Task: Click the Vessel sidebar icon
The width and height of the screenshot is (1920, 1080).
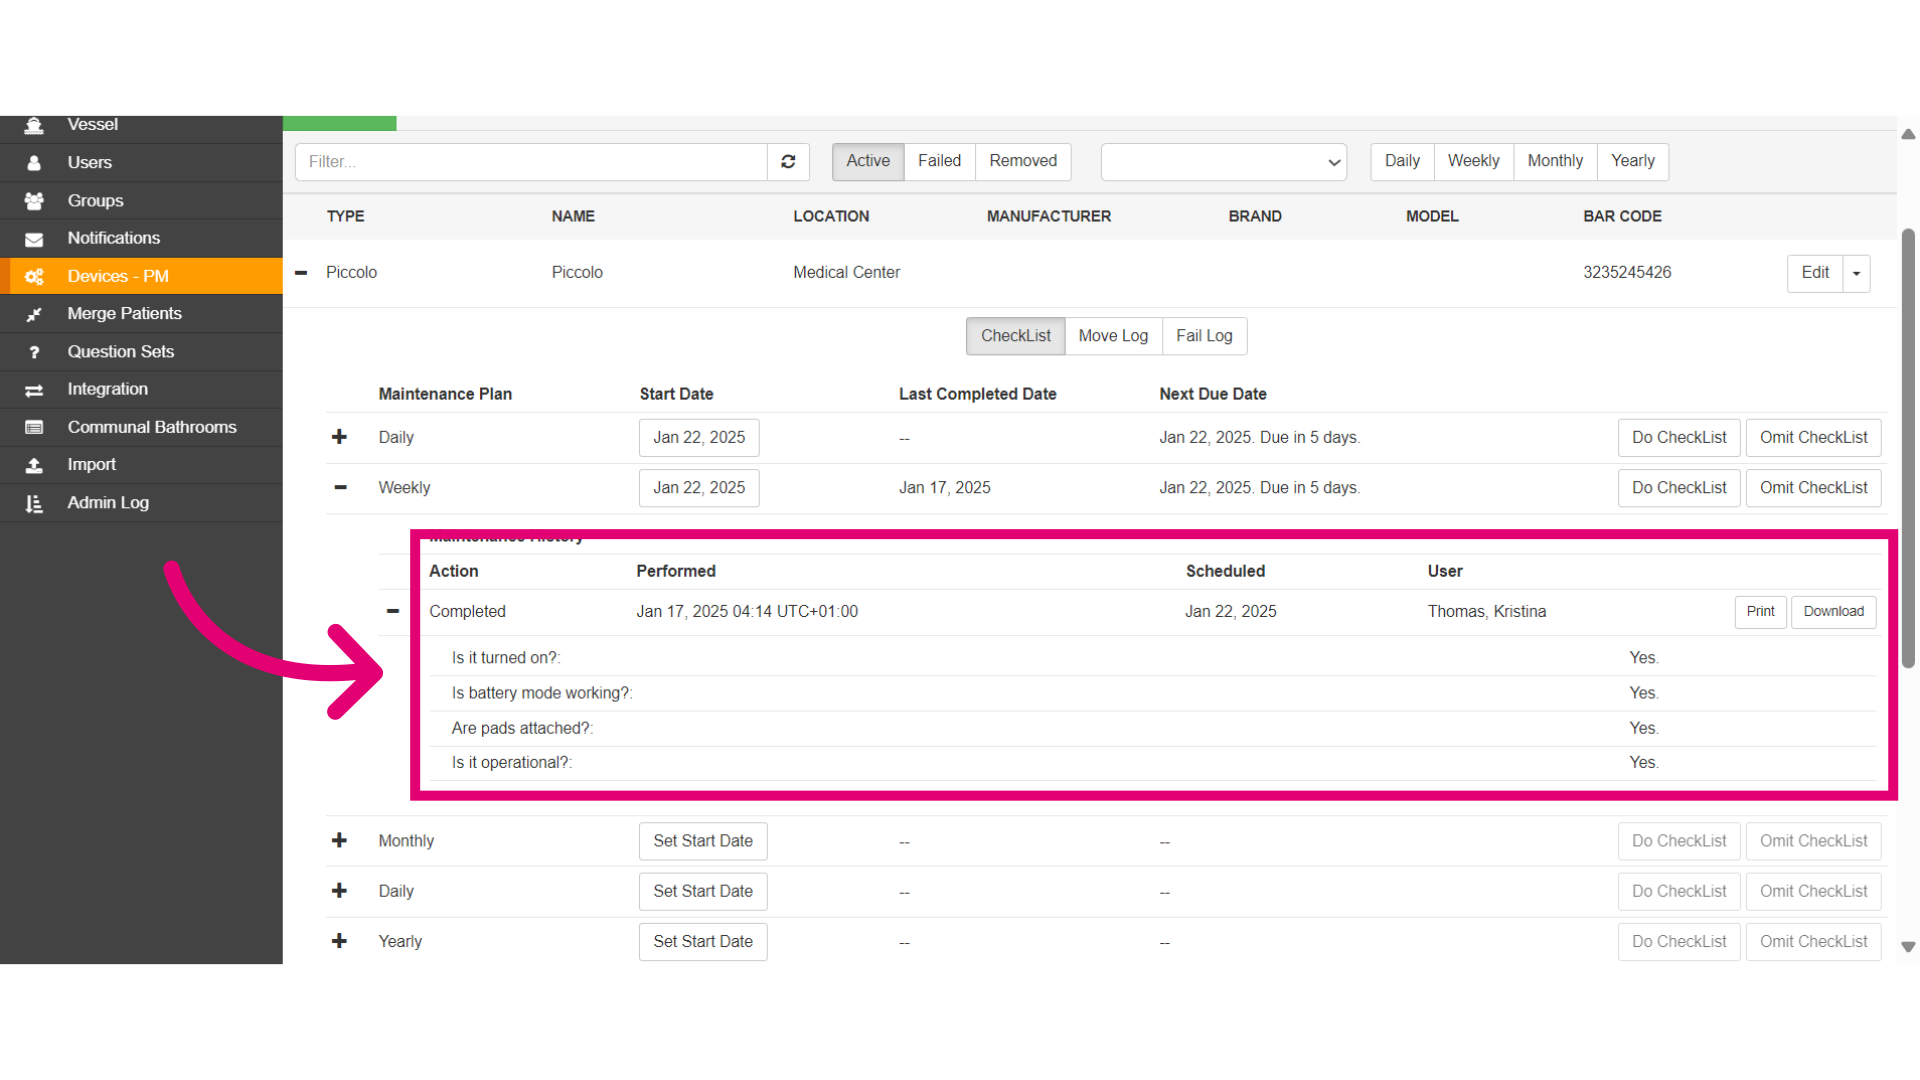Action: (34, 125)
